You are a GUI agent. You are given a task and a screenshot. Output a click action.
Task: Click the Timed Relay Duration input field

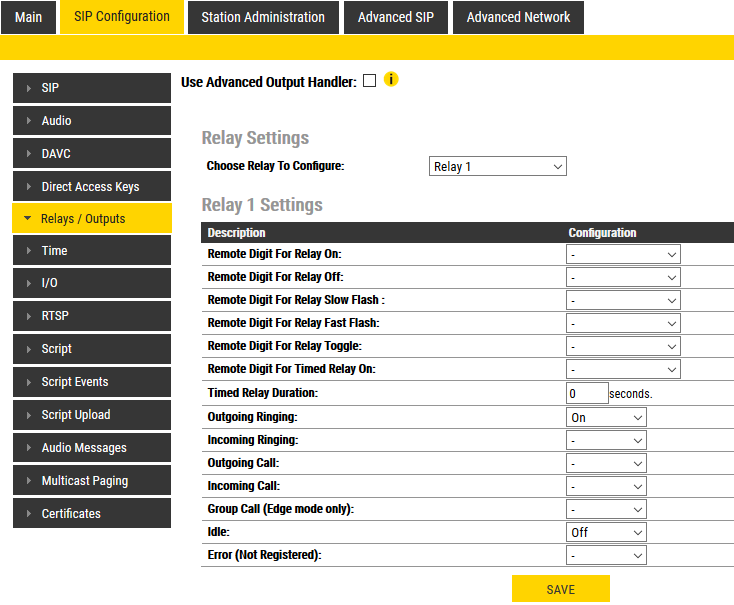tap(587, 393)
